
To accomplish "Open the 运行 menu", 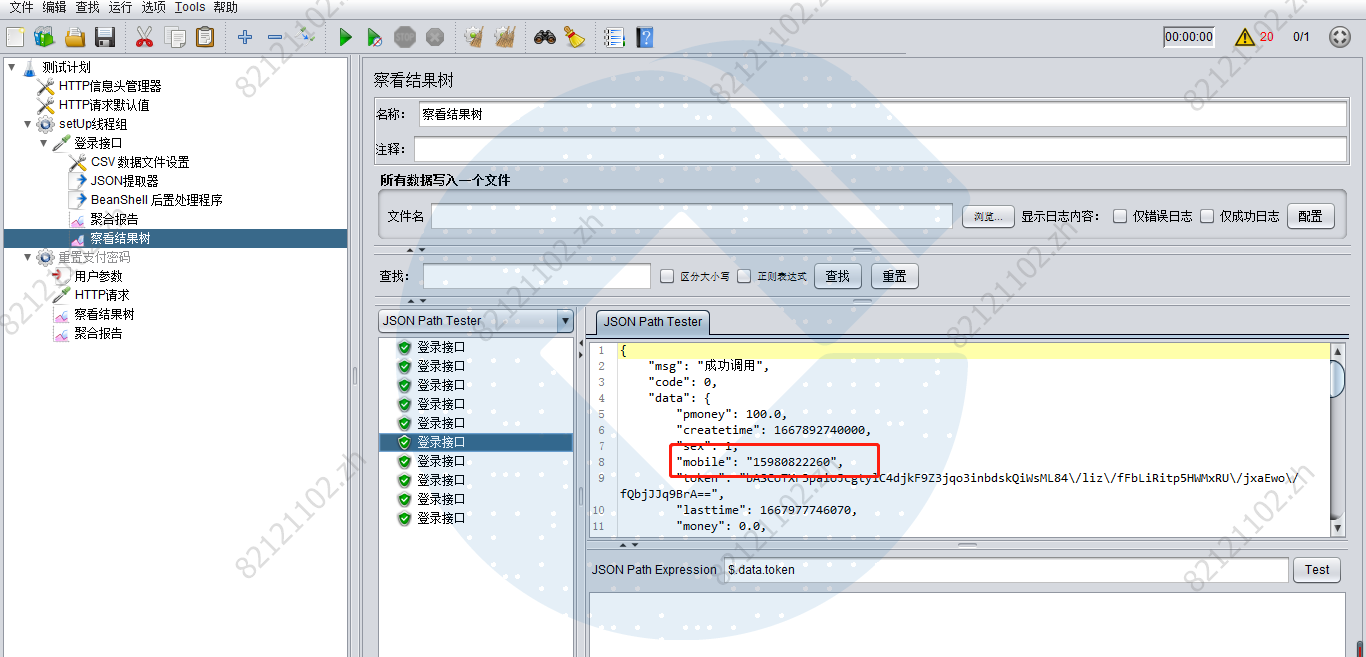I will (x=120, y=7).
